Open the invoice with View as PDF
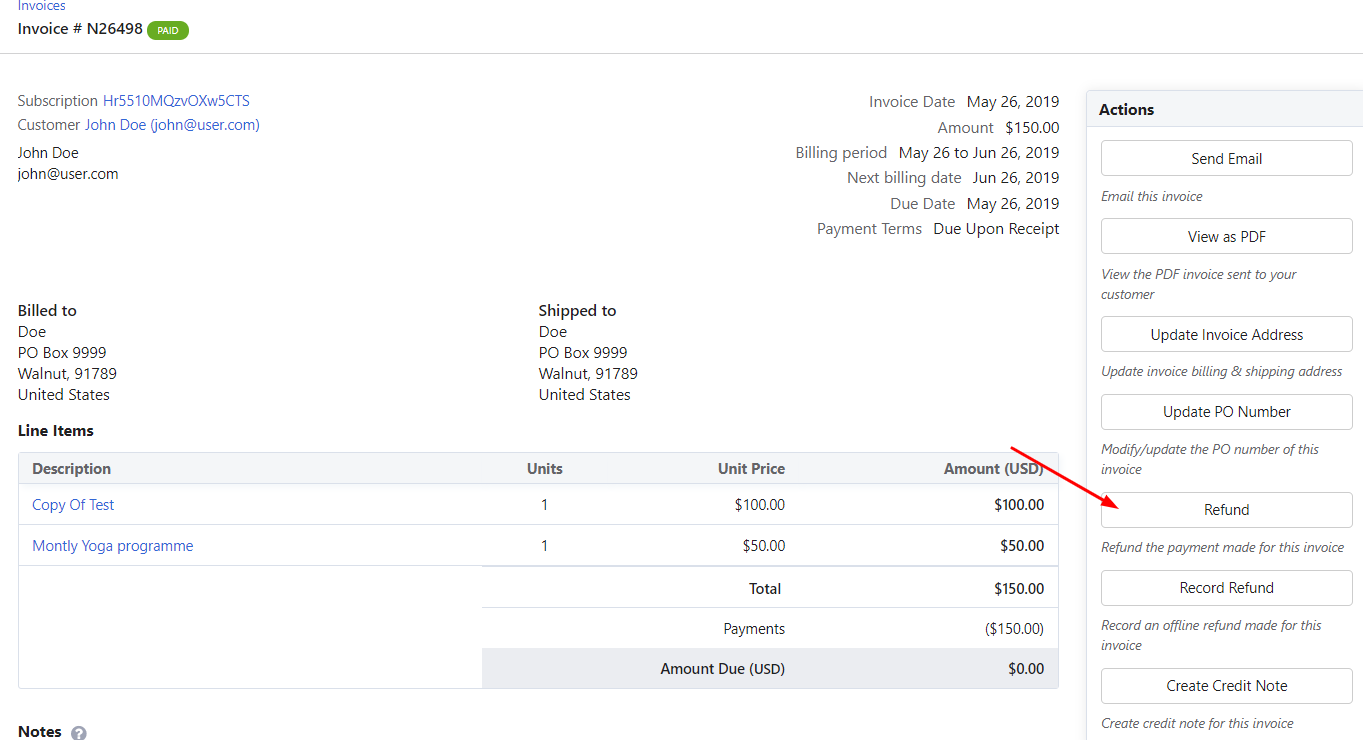The height and width of the screenshot is (740, 1363). click(x=1226, y=237)
